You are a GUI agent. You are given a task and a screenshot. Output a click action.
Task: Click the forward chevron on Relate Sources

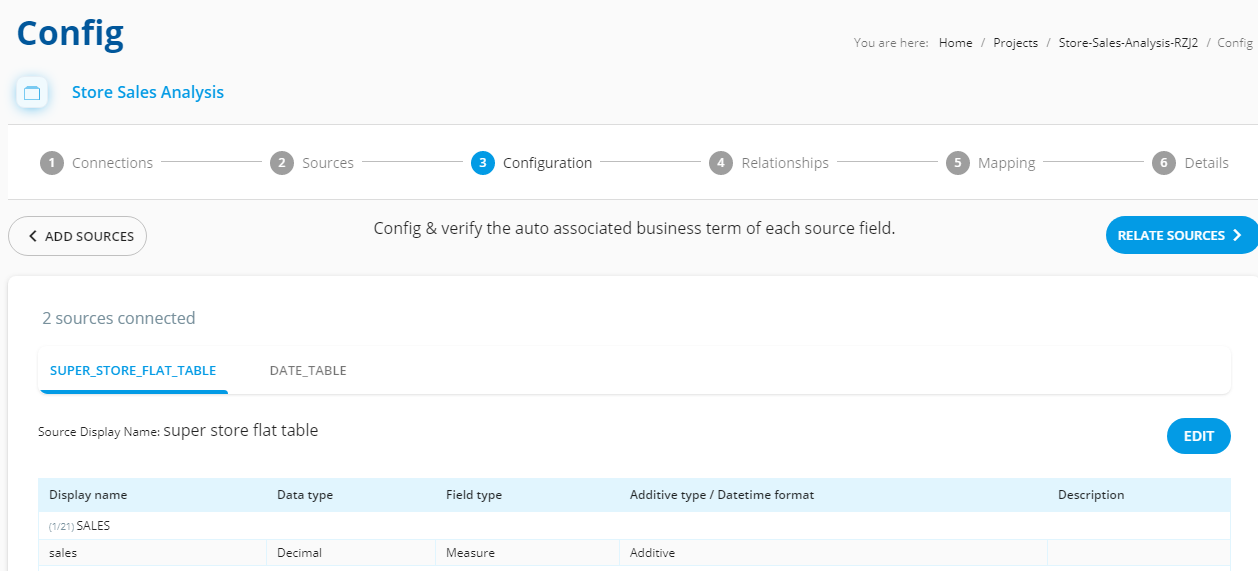tap(1237, 236)
